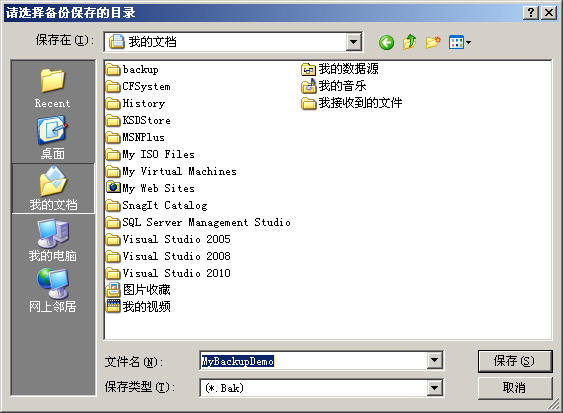Viewport: 563px width, 413px height.
Task: Go back with the green arrow icon
Action: (386, 42)
